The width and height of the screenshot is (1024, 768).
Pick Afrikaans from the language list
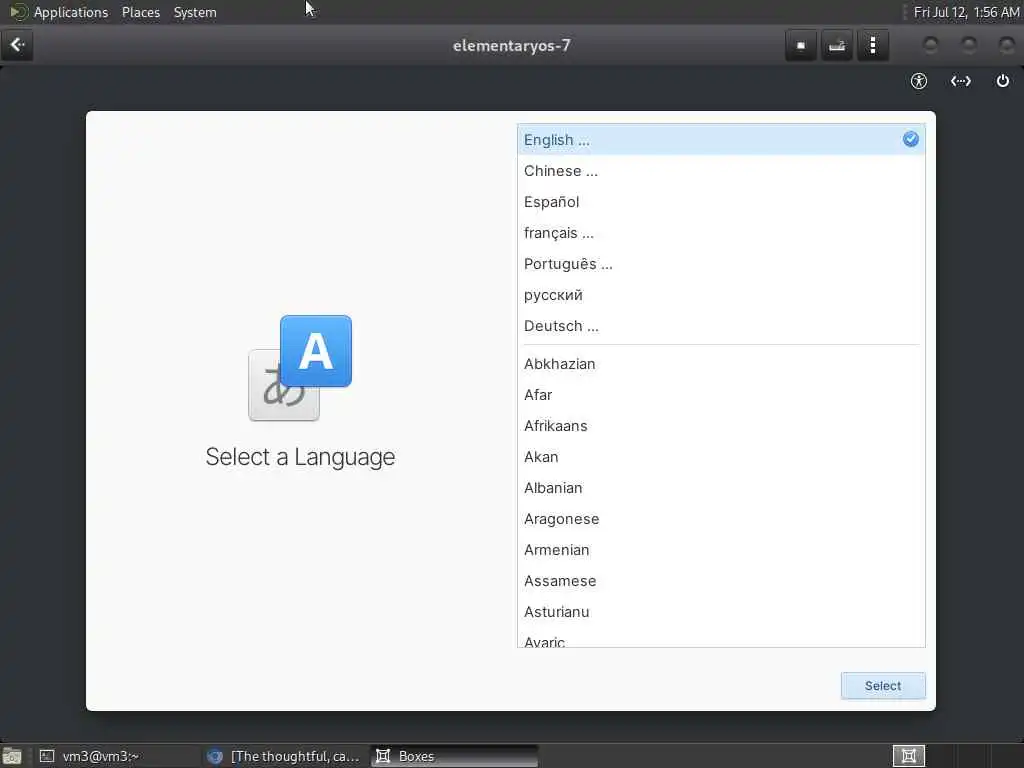[721, 426]
